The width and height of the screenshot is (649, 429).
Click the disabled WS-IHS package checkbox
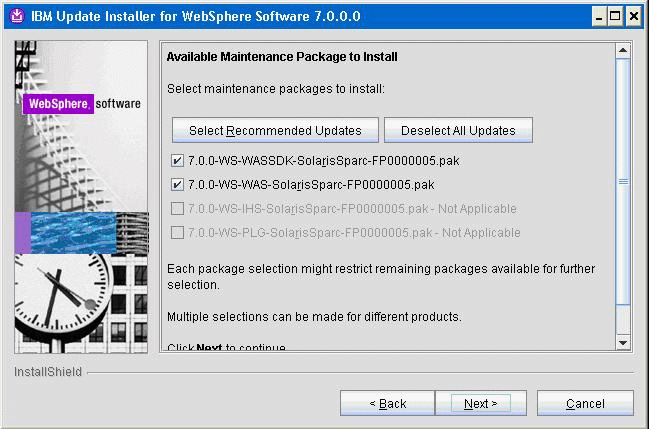click(x=177, y=209)
